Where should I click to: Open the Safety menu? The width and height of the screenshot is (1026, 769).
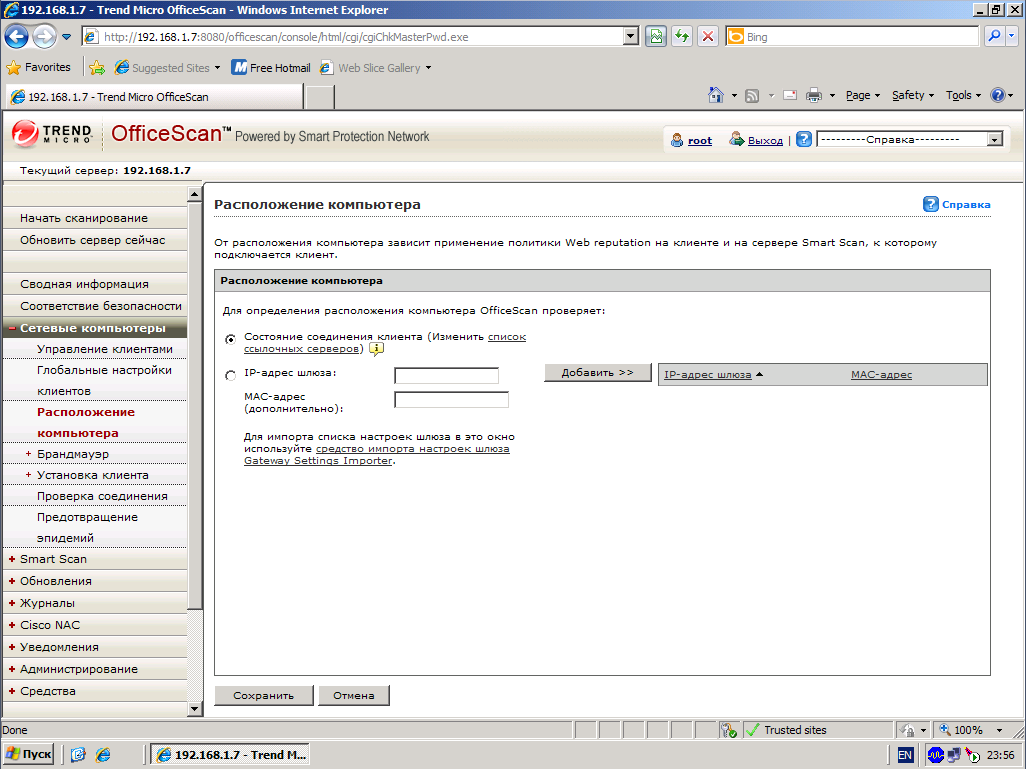point(913,96)
